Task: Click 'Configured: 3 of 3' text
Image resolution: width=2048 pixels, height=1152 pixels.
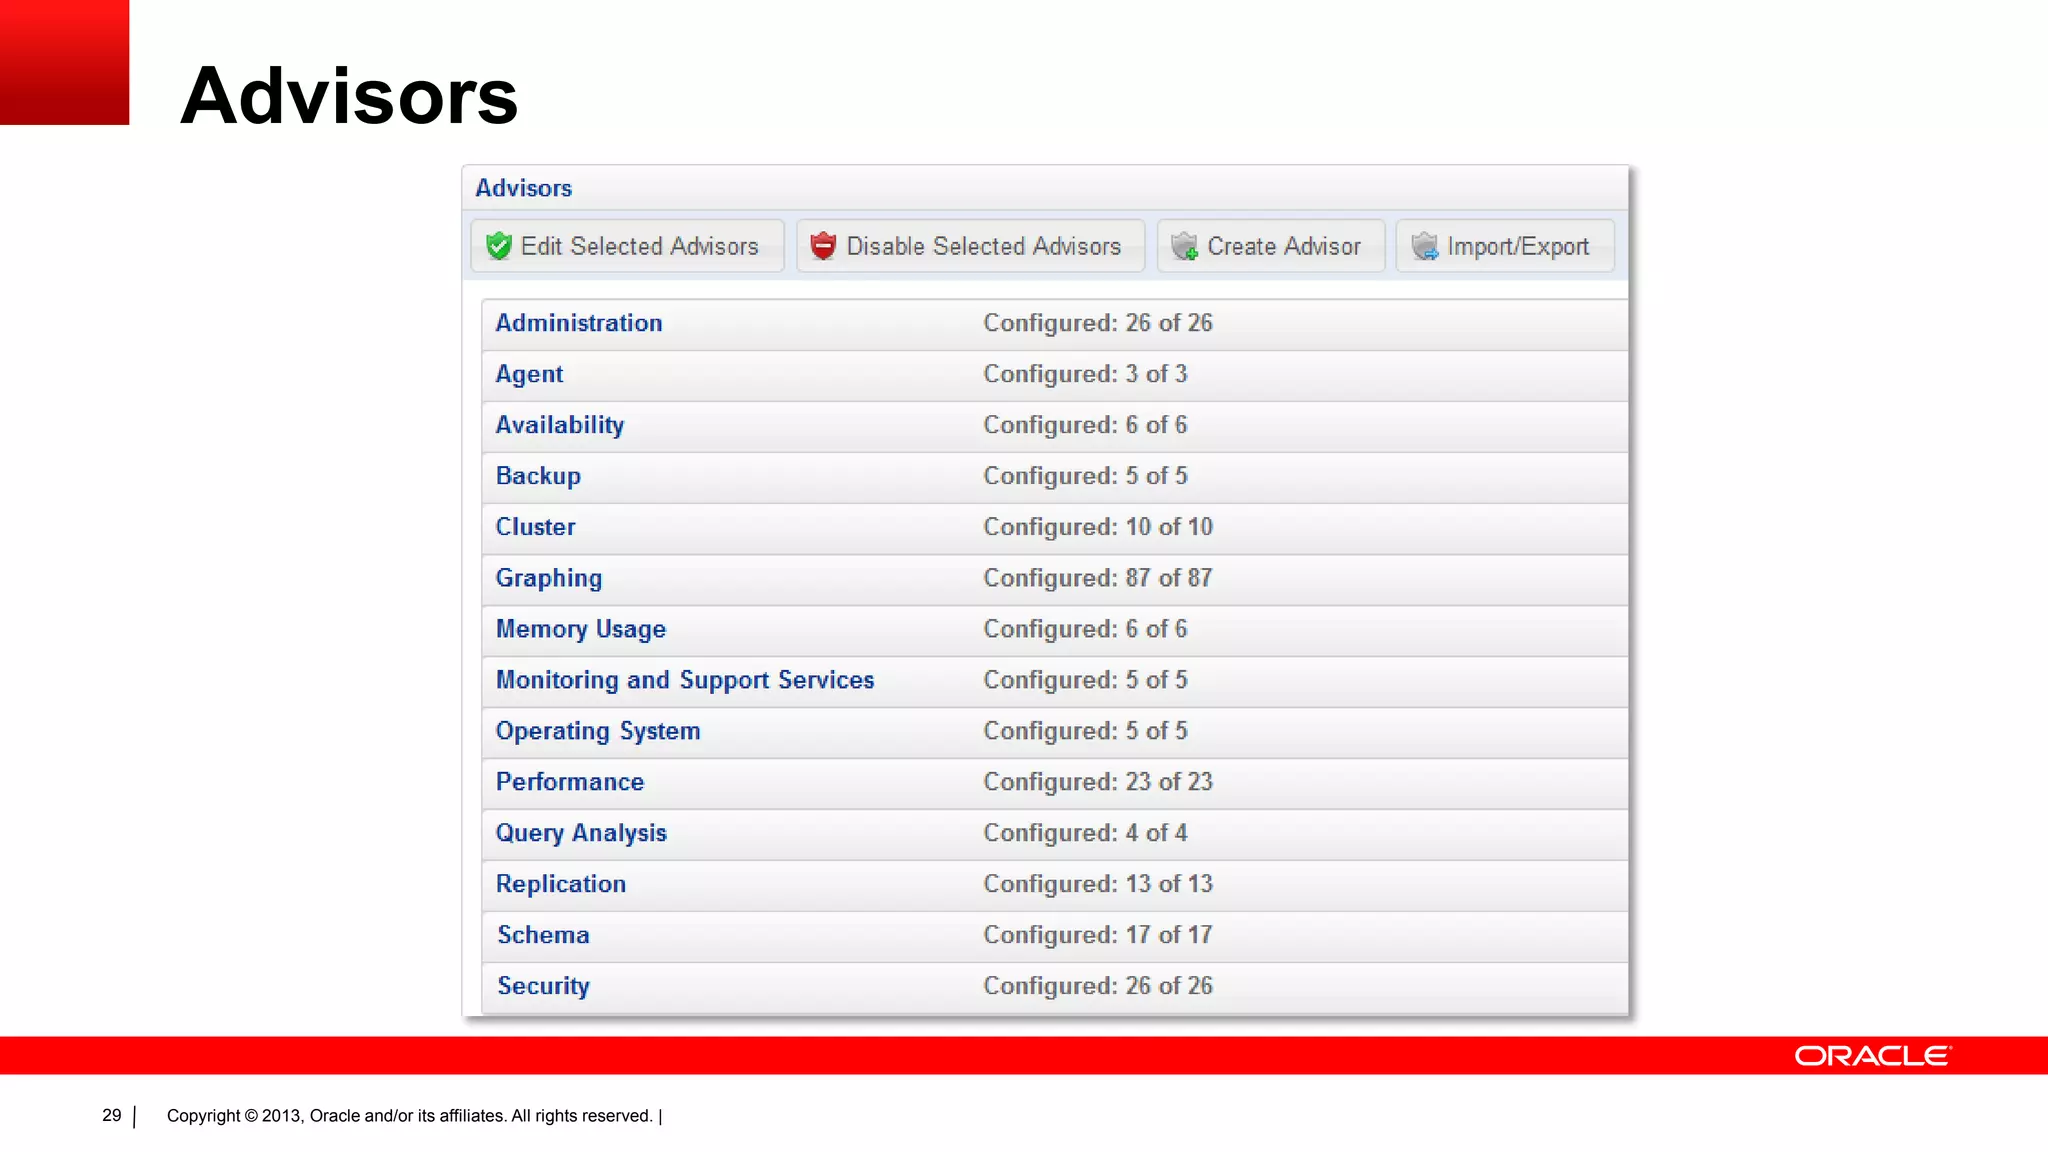Action: (1085, 374)
